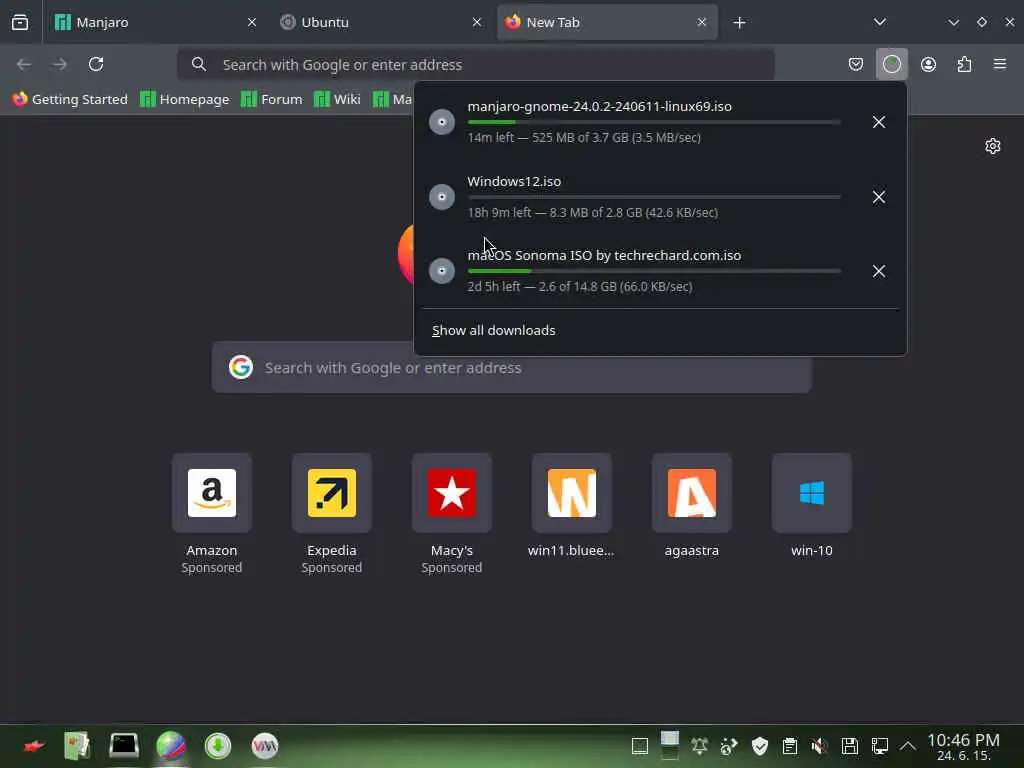Open Getting Started bookmark

coord(70,99)
